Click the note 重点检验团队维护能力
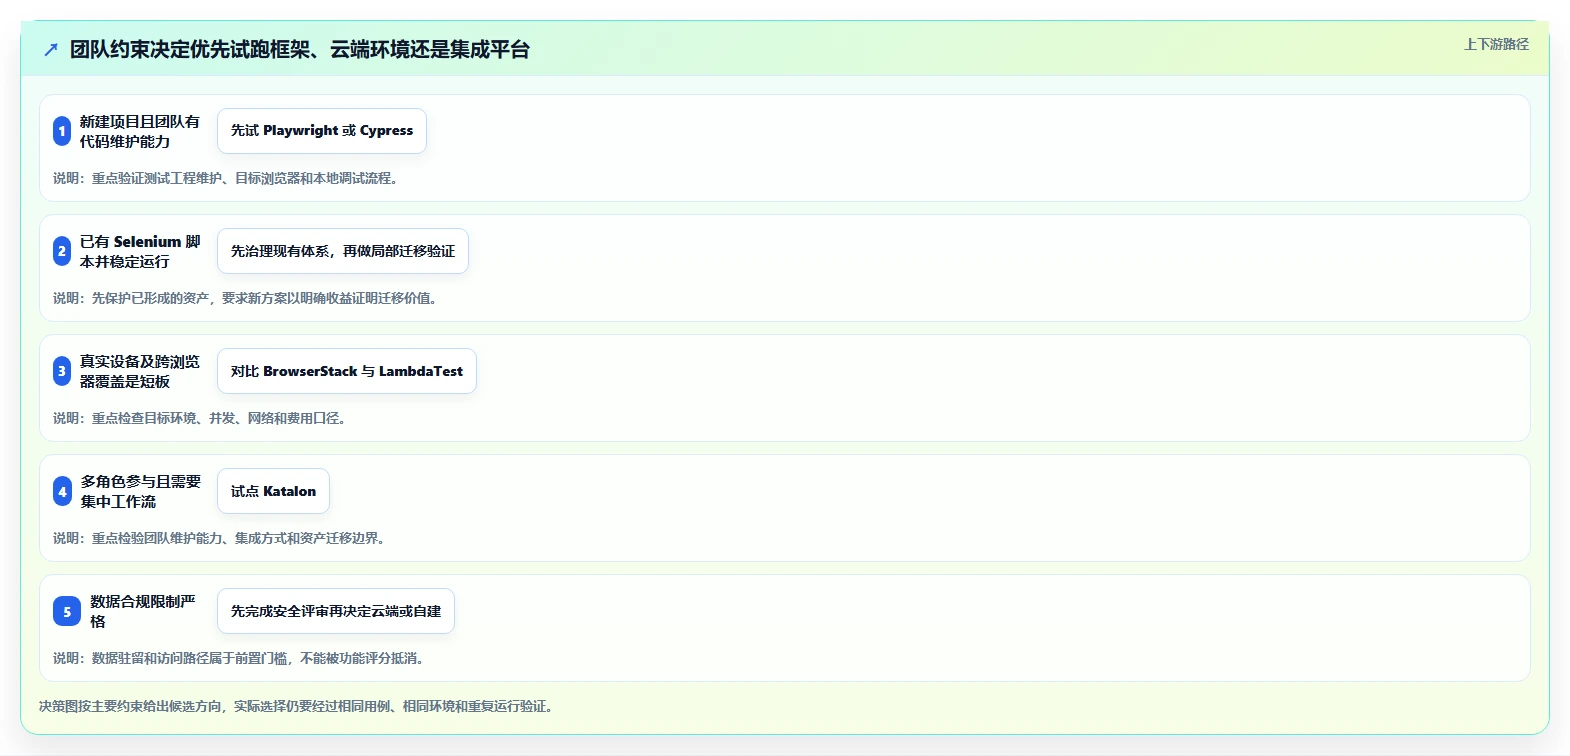The height and width of the screenshot is (756, 1570). pos(220,538)
